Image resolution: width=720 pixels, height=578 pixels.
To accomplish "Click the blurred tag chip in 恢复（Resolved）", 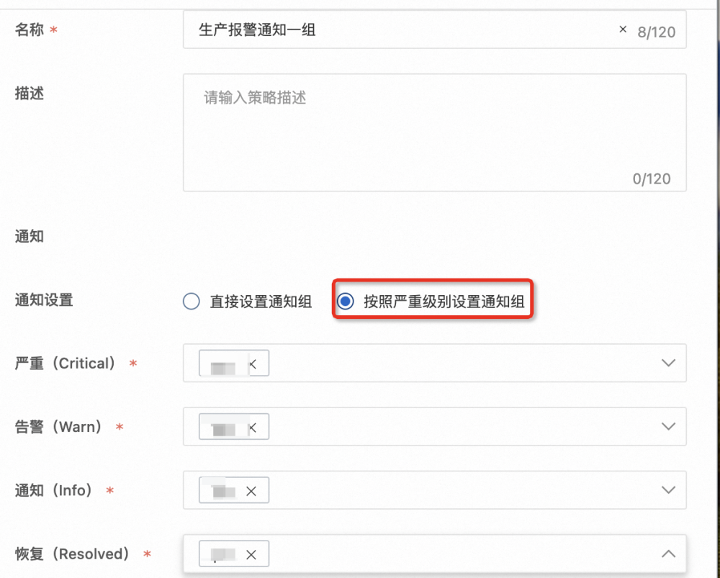I will tap(224, 554).
